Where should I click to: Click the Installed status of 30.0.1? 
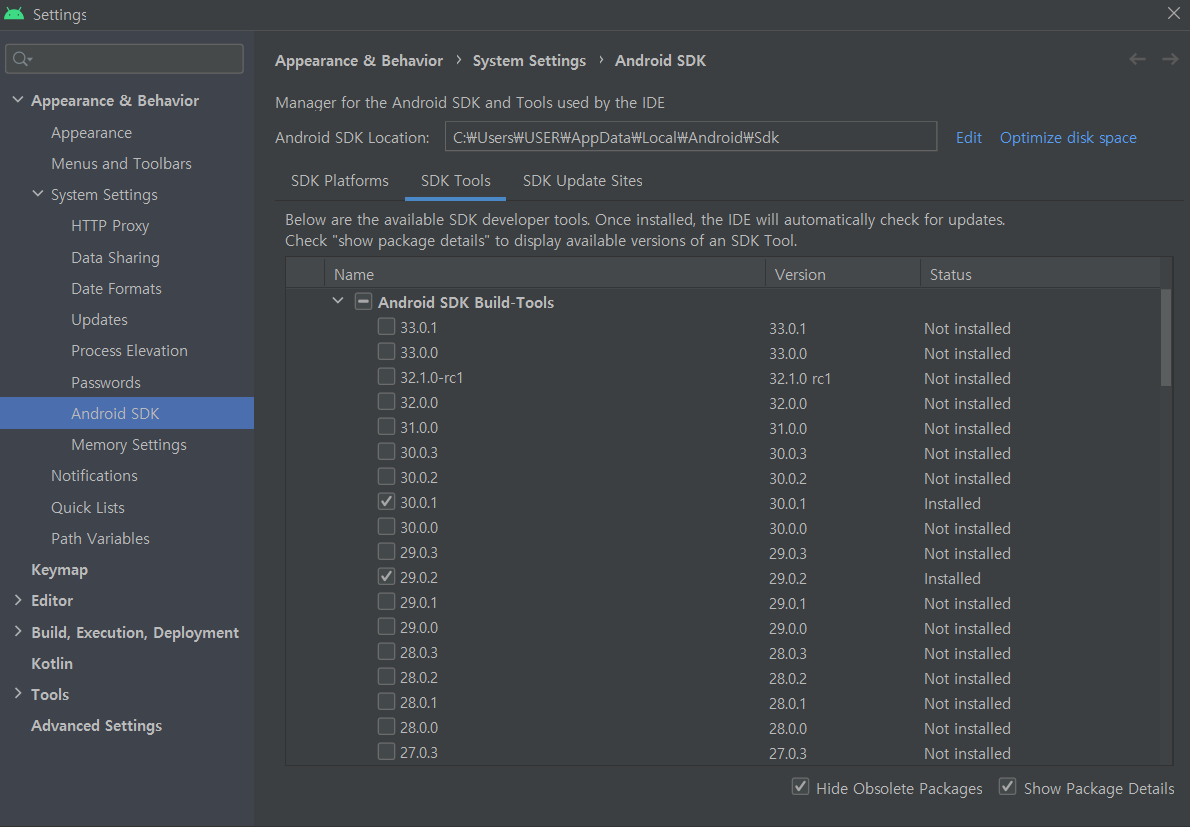pos(952,503)
